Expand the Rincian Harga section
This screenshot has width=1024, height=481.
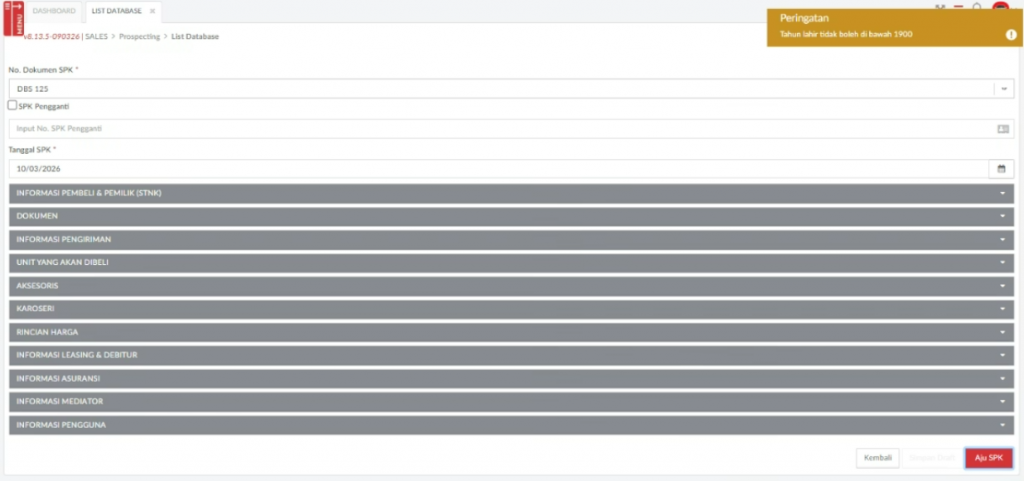[511, 331]
